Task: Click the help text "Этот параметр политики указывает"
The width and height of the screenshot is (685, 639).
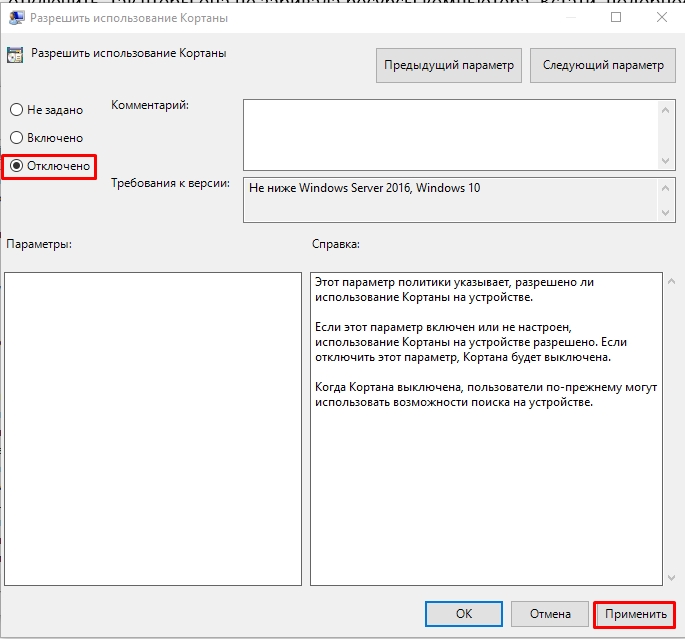Action: coord(412,282)
